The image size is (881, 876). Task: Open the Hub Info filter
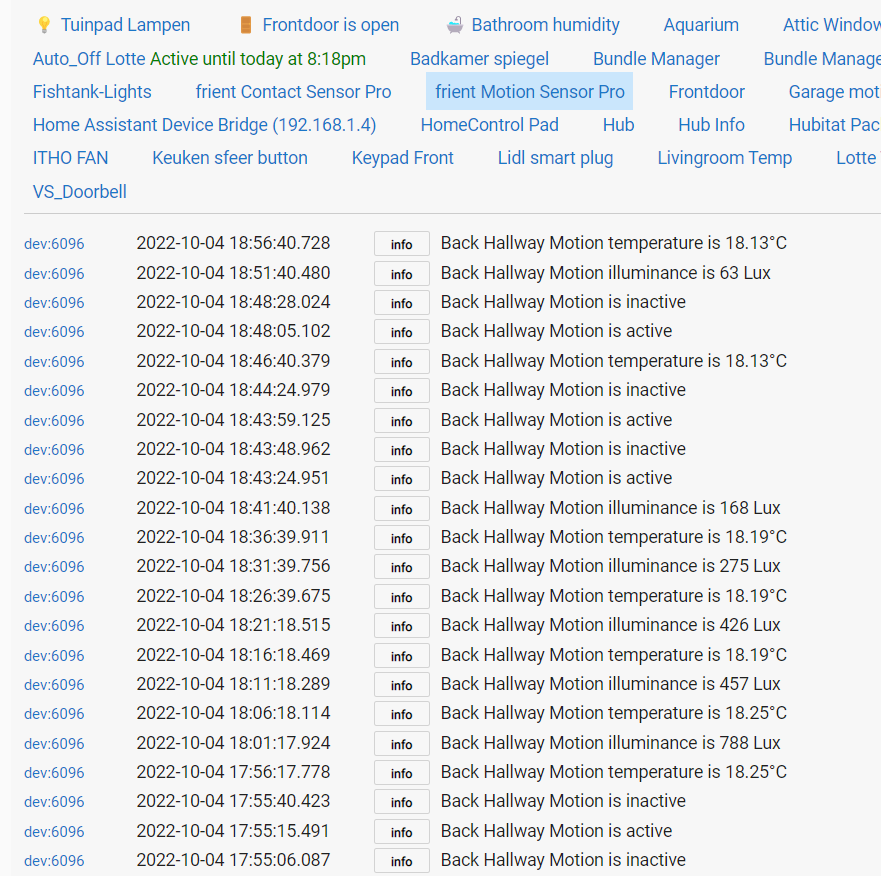tap(711, 125)
